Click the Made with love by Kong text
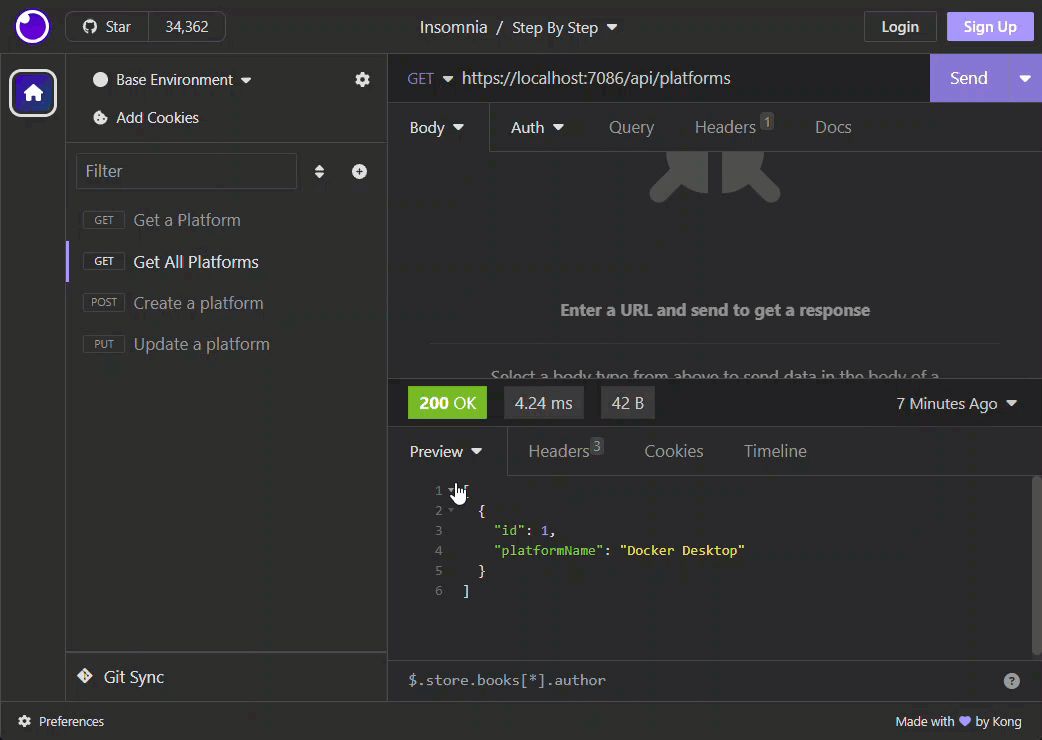 (958, 721)
